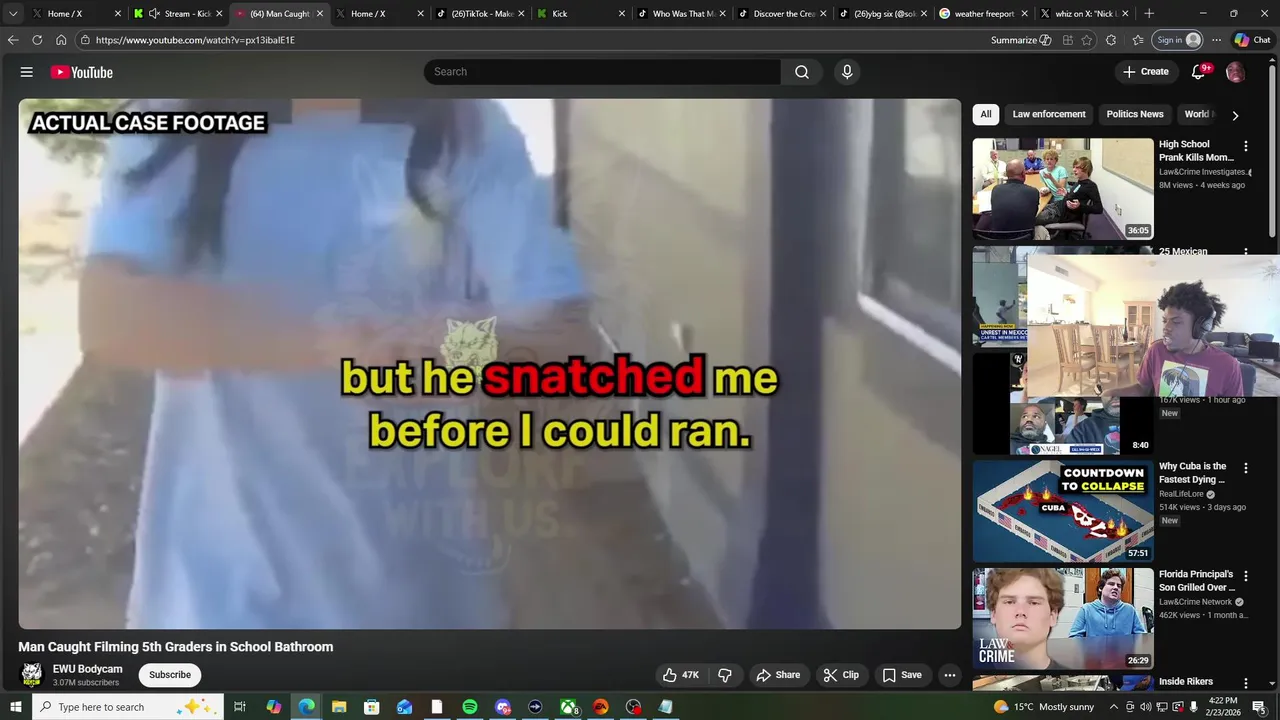Open Florida Principal's Son video thumbnail
The height and width of the screenshot is (720, 1280).
coord(1063,619)
